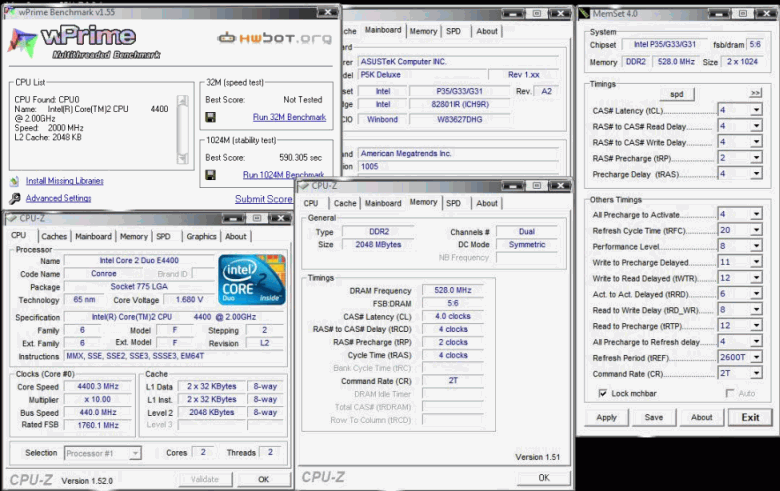The width and height of the screenshot is (780, 491).
Task: Click the About button in MemSet
Action: pos(701,418)
